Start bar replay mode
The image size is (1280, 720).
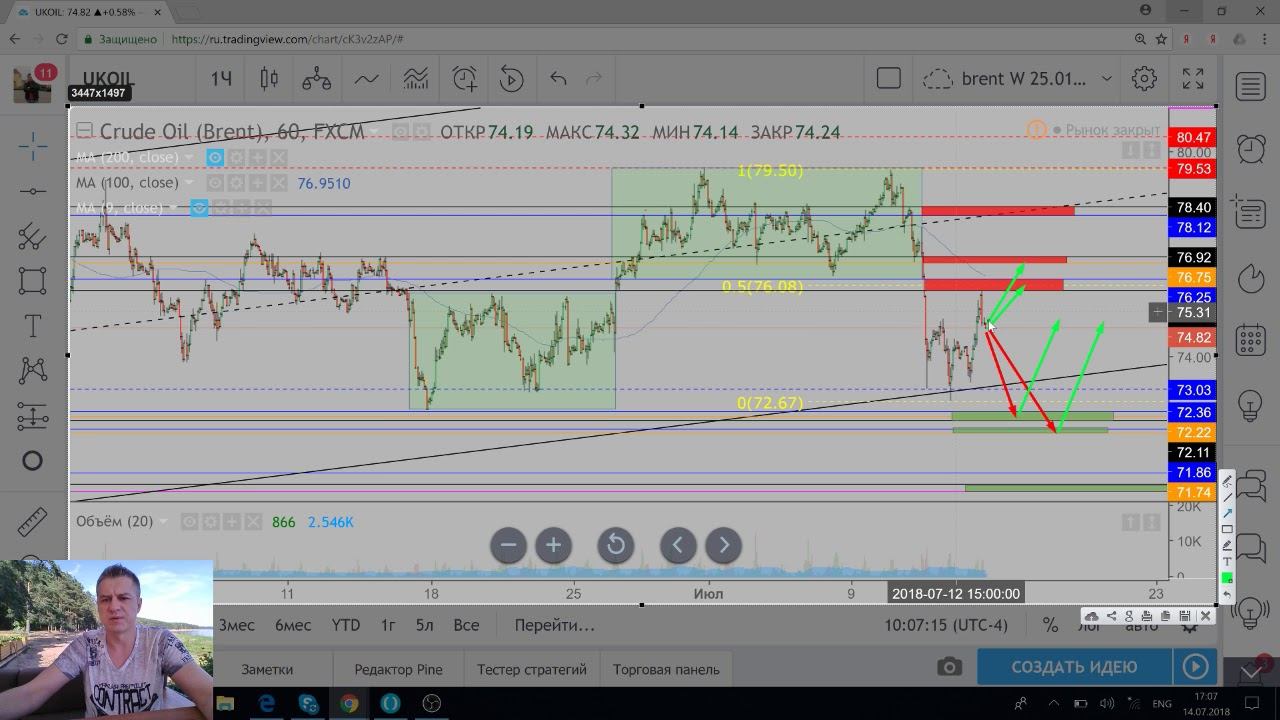(511, 79)
